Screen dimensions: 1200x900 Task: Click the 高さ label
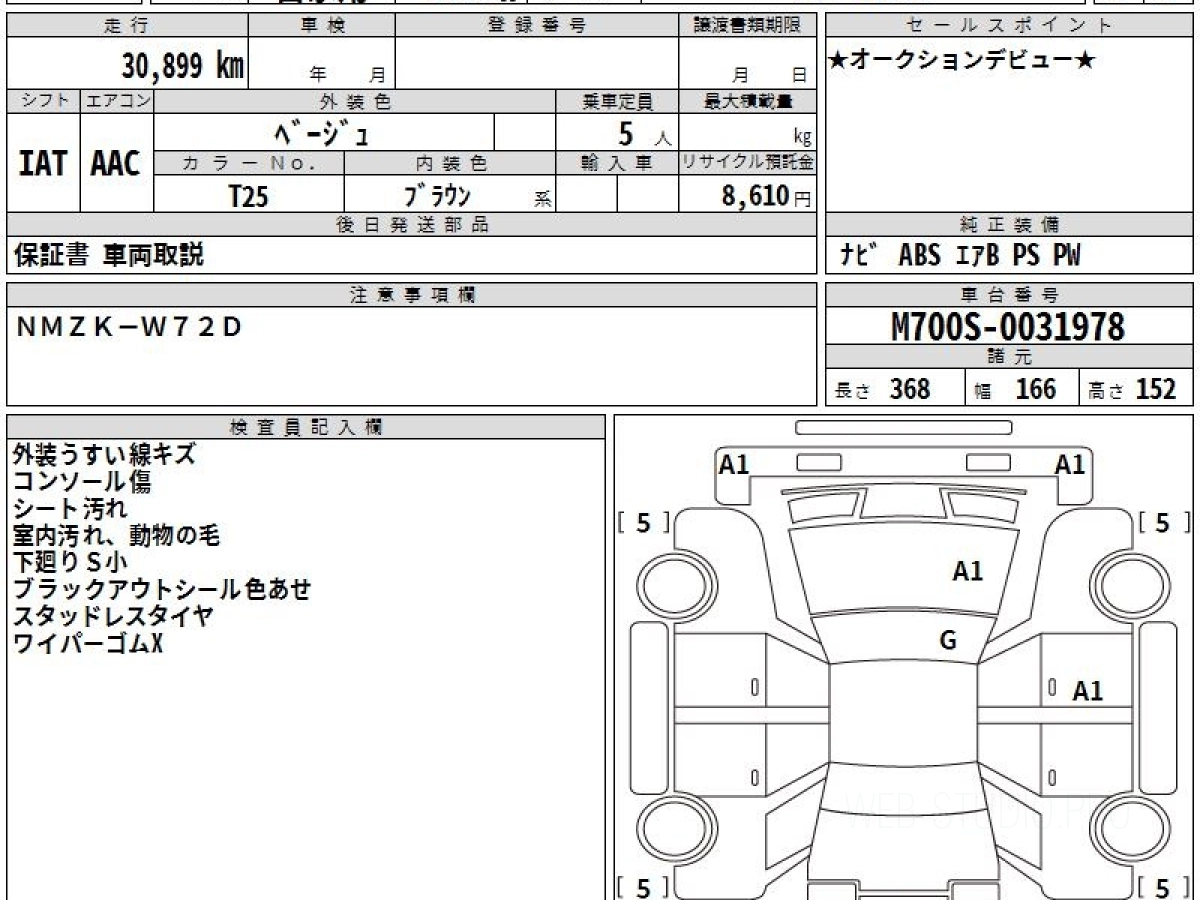coord(1105,391)
